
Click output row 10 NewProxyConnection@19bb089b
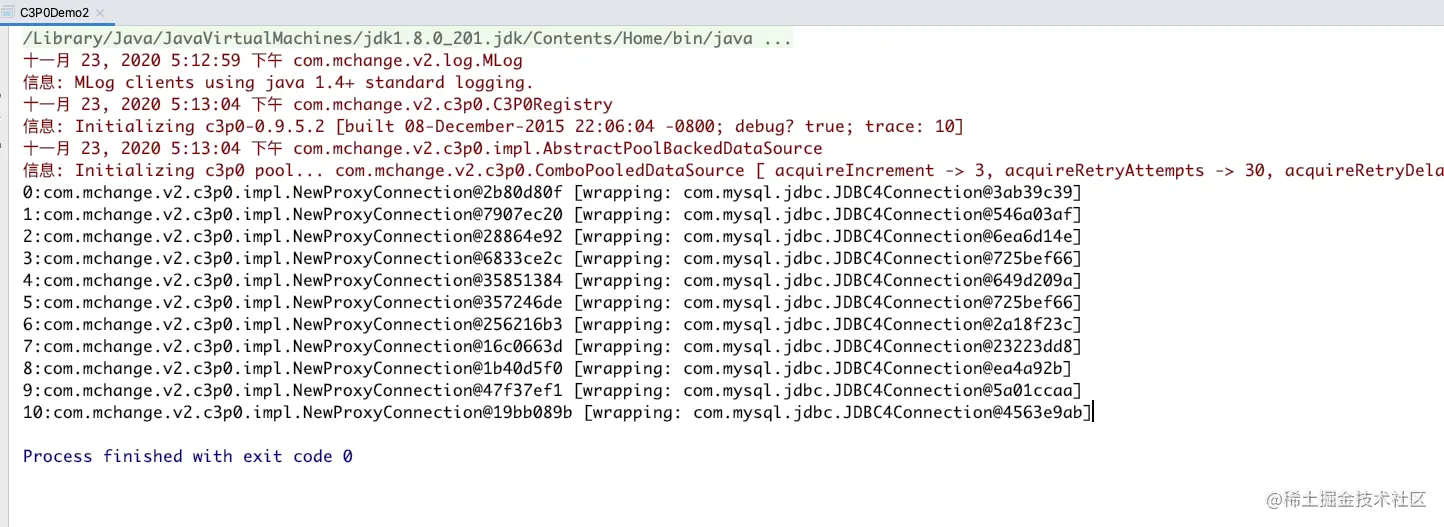click(557, 412)
